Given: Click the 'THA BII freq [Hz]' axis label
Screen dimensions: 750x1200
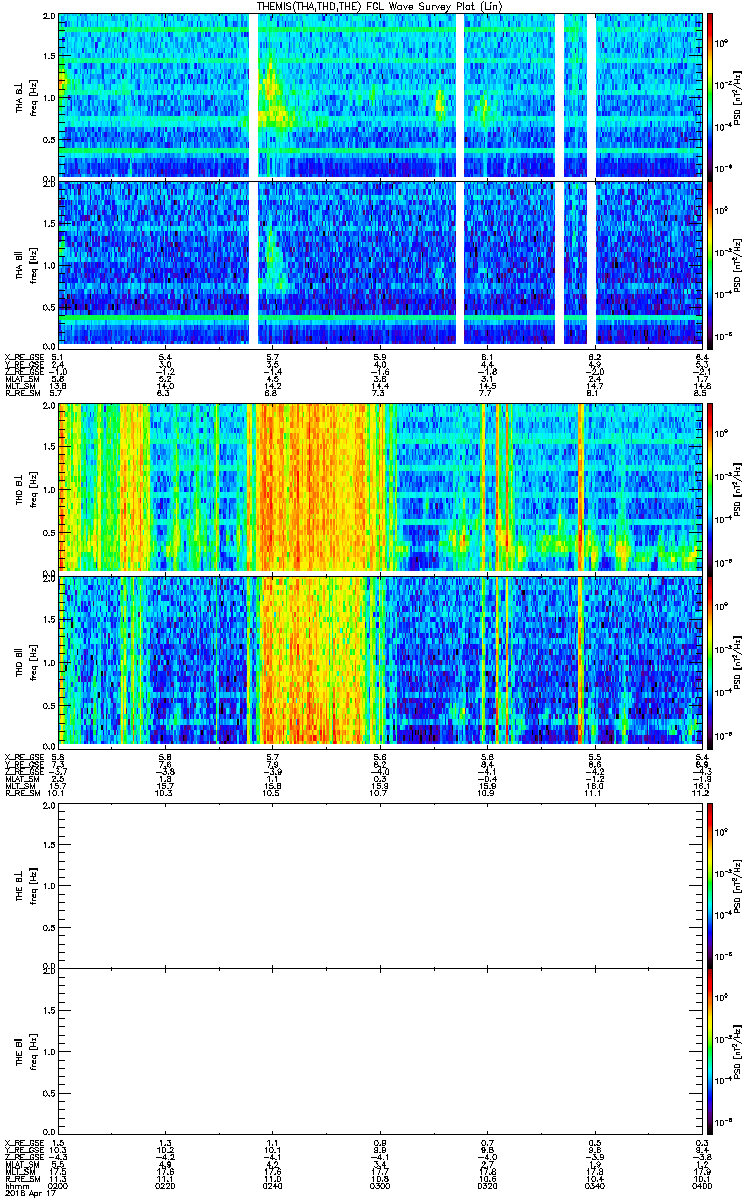Looking at the screenshot, I should 24,263.
